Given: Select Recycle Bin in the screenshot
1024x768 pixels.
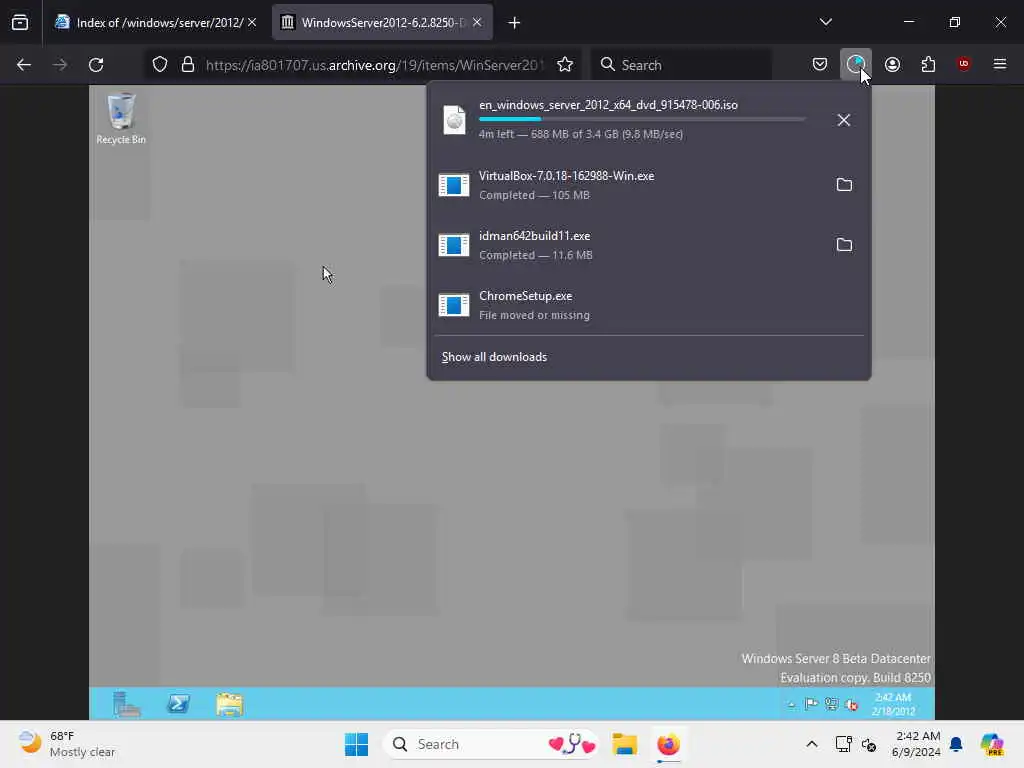Looking at the screenshot, I should (x=121, y=118).
